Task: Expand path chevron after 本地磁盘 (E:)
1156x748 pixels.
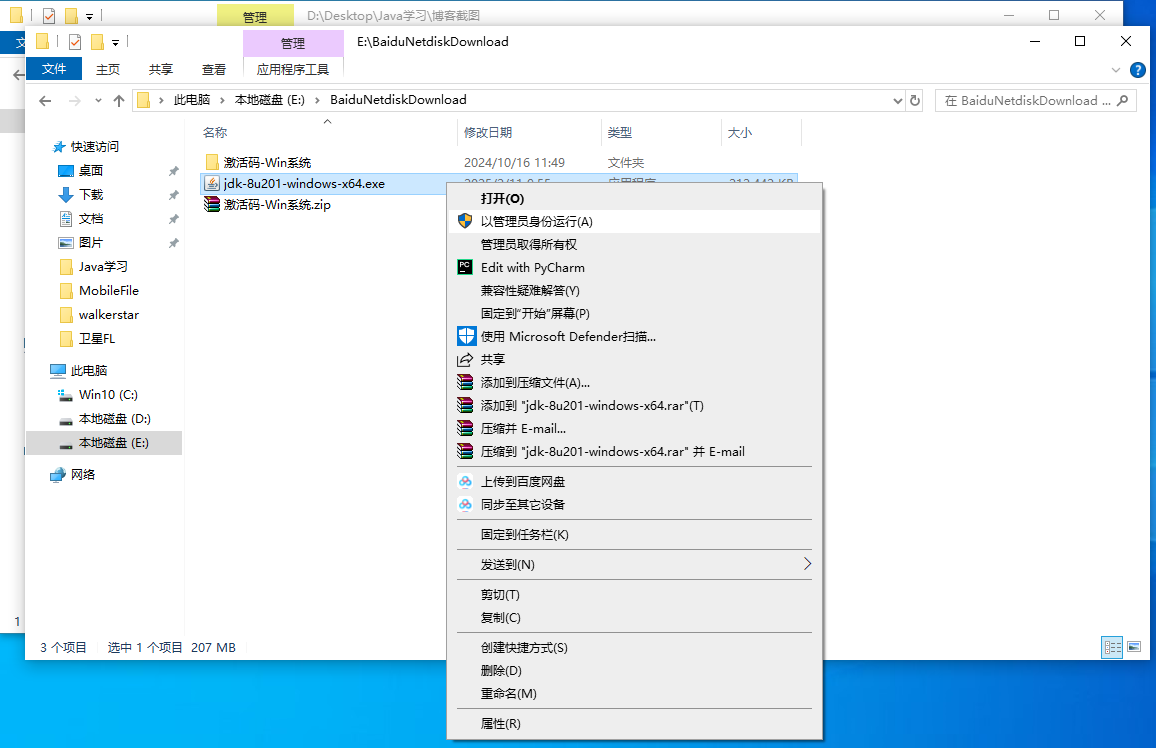Action: [317, 100]
